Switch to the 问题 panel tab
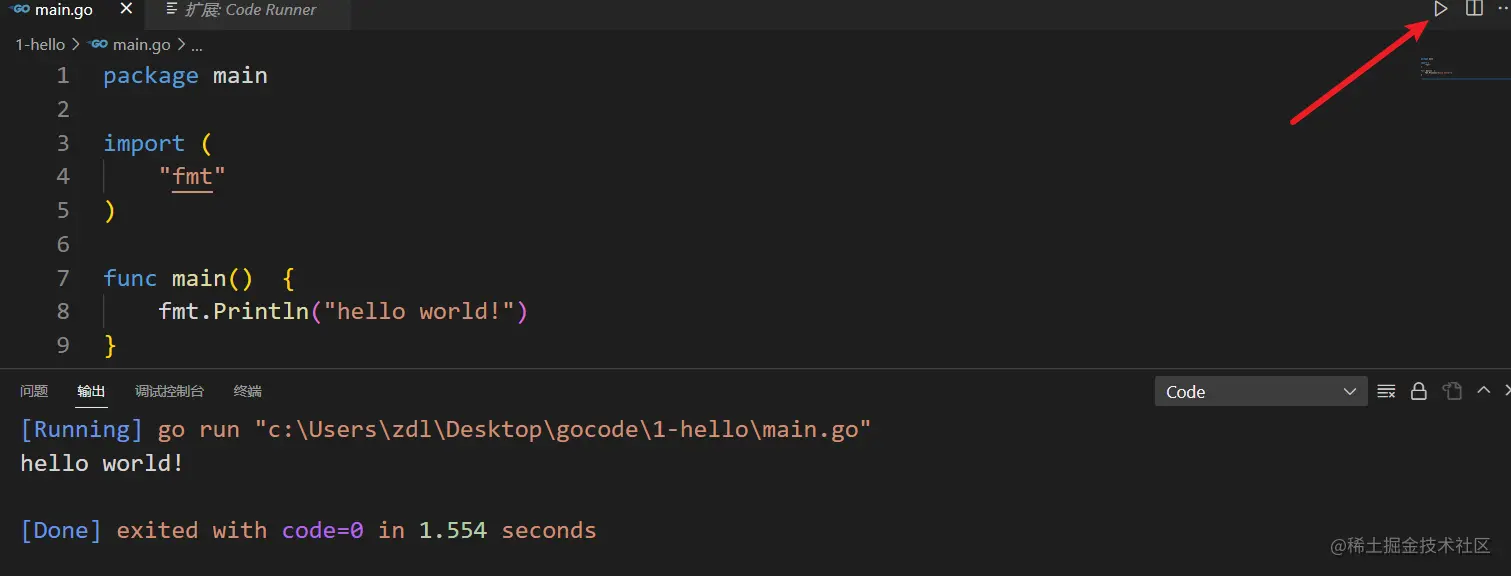Screen dimensions: 1511x576 coord(34,391)
